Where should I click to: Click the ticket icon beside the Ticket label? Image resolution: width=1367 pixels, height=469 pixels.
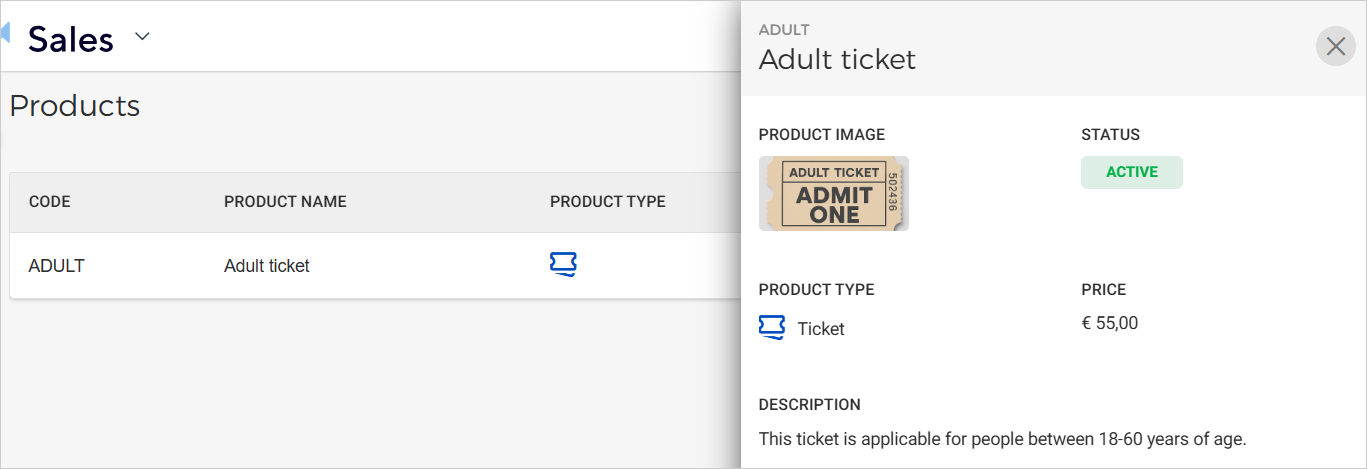pos(772,327)
